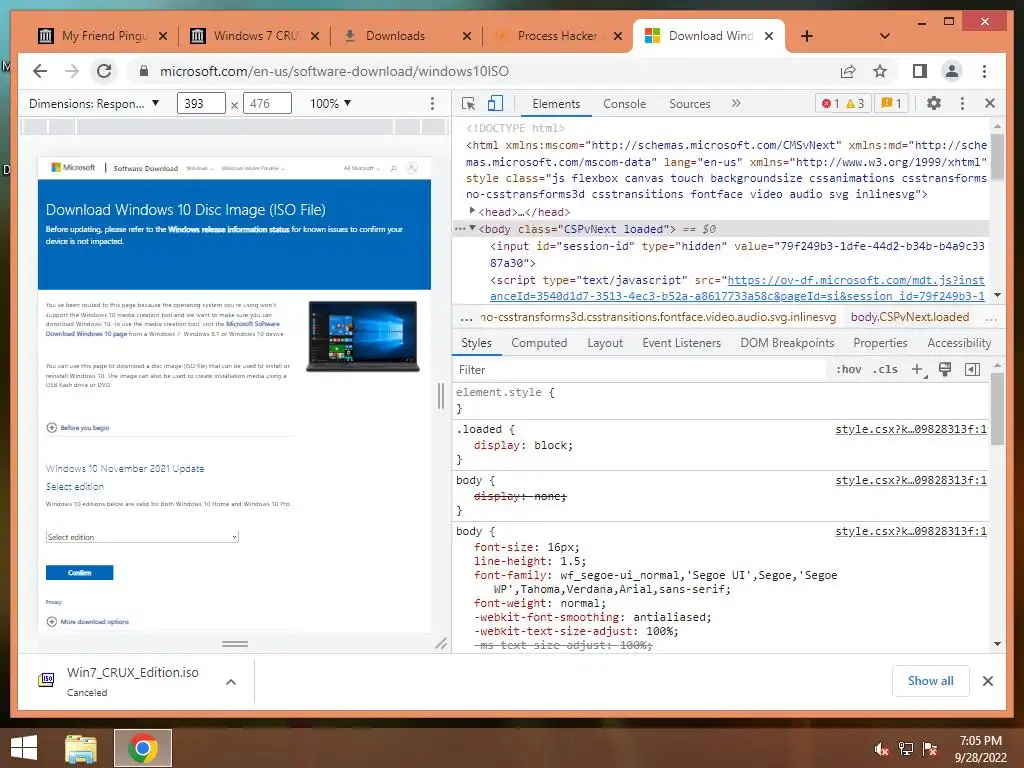Open the Select edition dropdown
The height and width of the screenshot is (768, 1024).
tap(142, 537)
